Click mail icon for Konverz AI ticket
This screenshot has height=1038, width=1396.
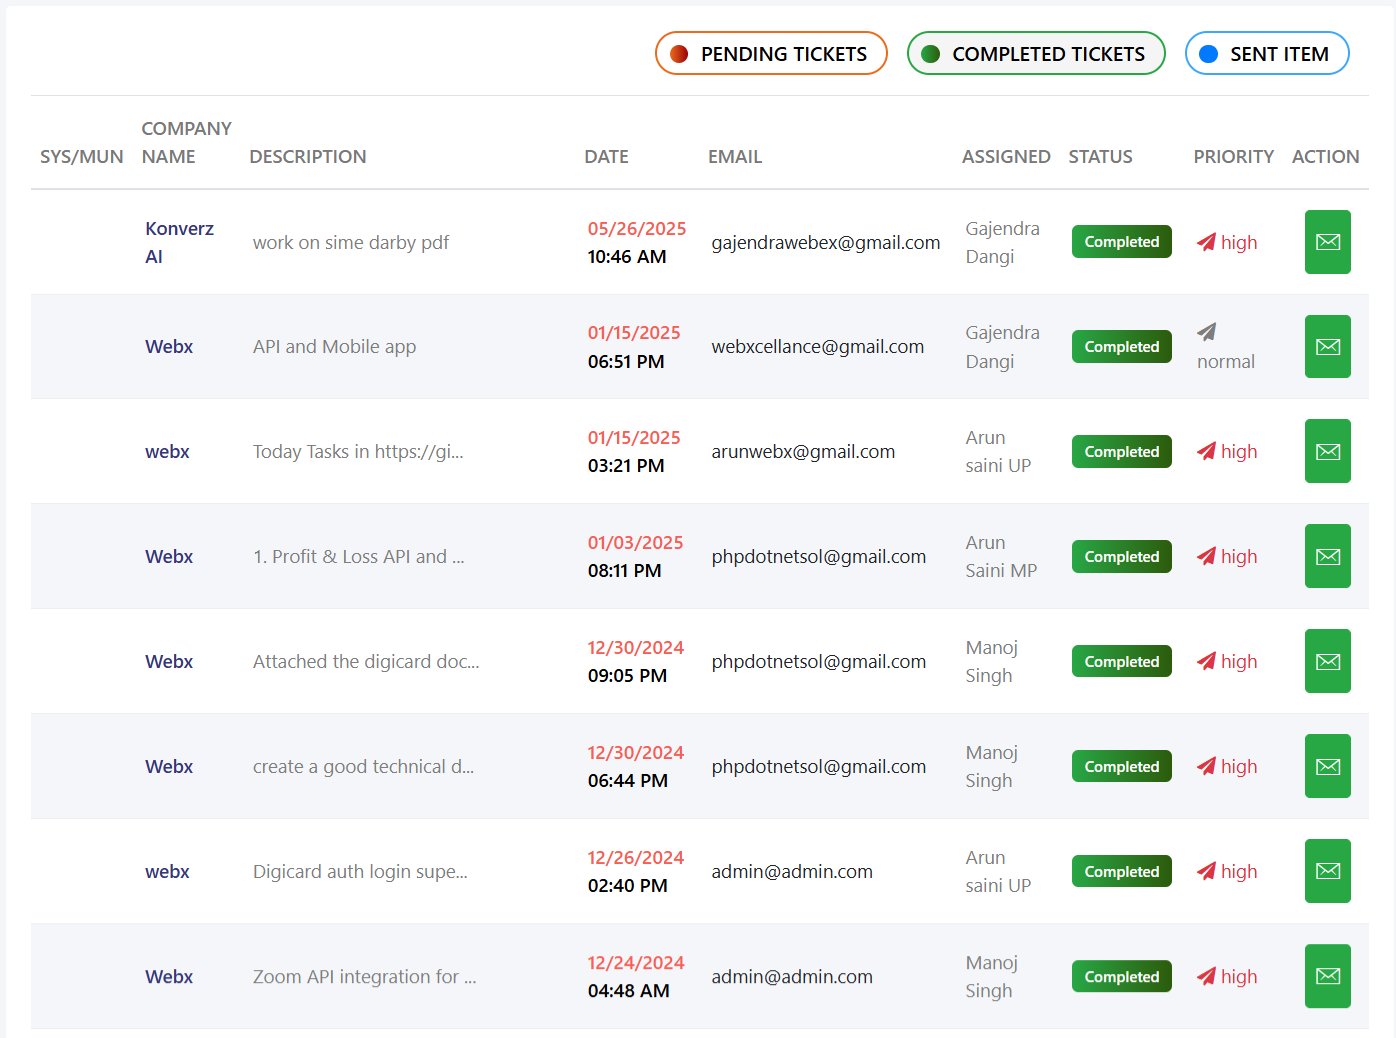tap(1327, 242)
